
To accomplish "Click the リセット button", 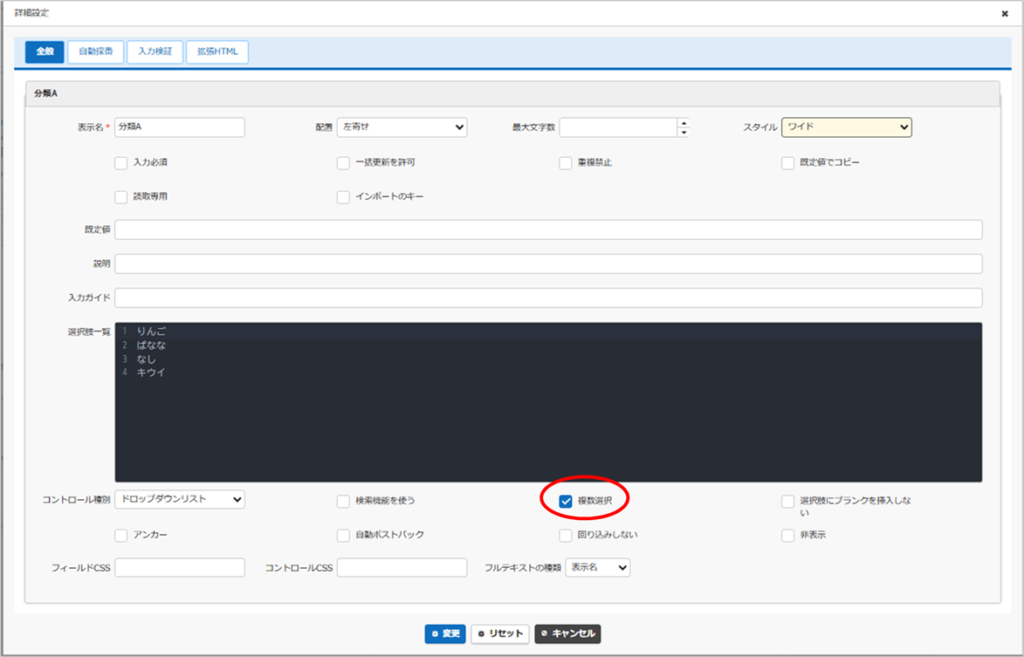I will [500, 634].
